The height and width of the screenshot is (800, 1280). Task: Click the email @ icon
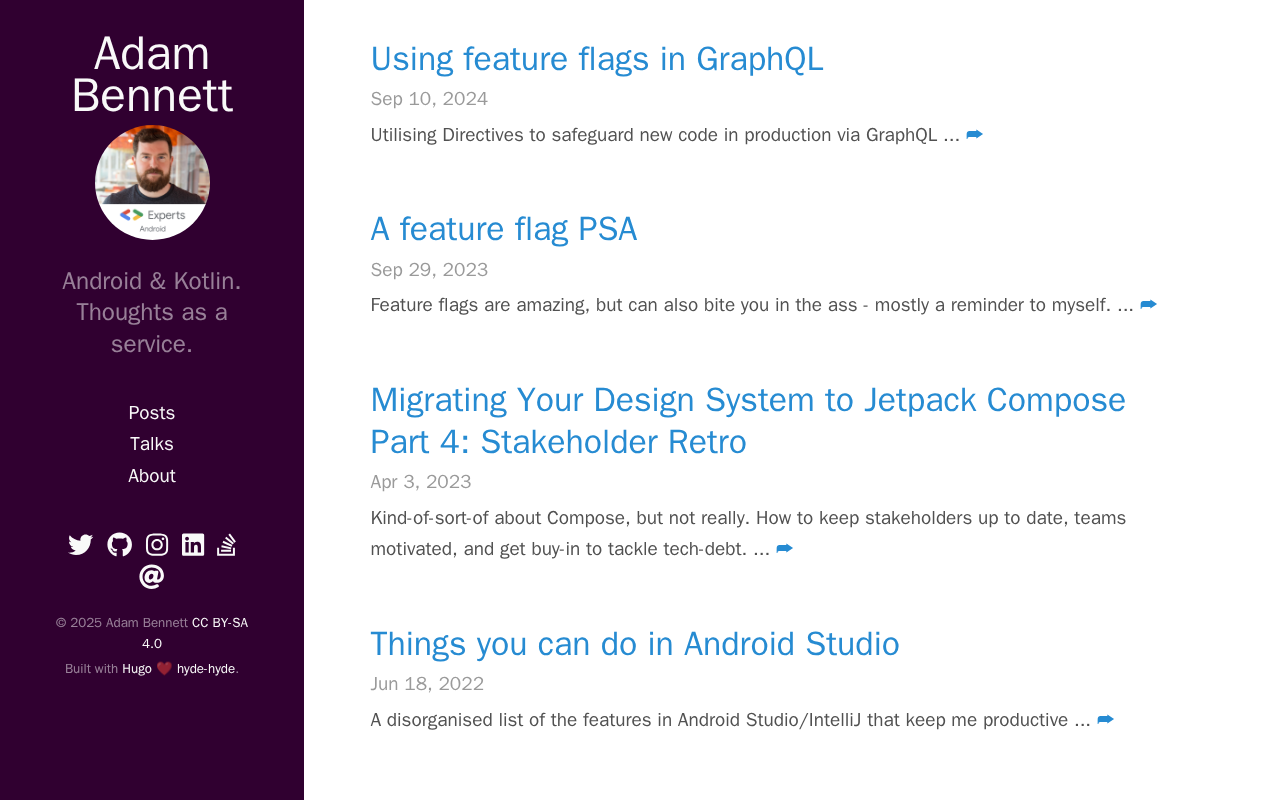(151, 576)
